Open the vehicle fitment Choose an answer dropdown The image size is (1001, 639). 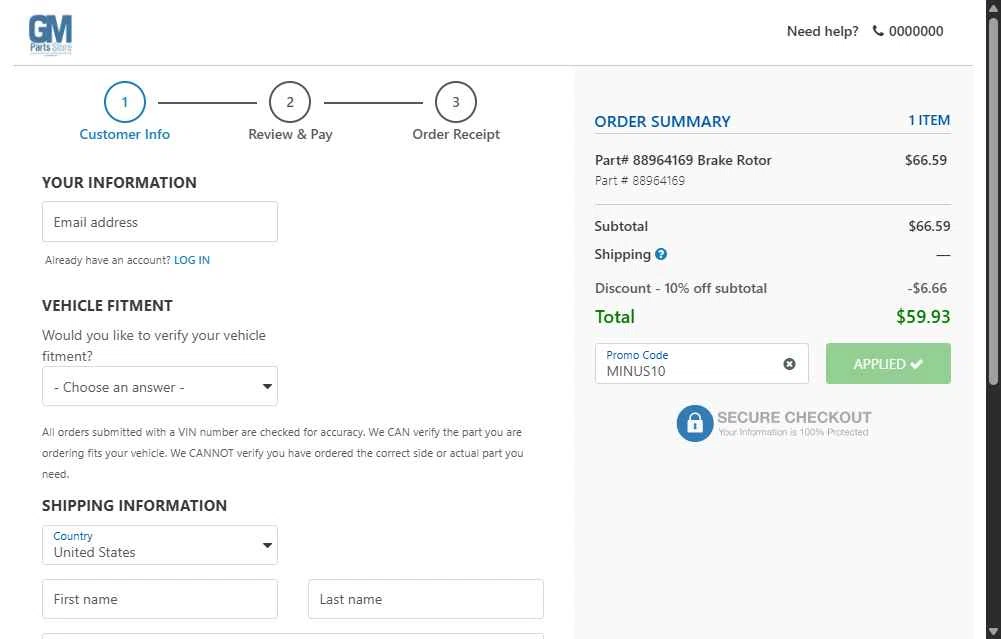click(160, 386)
